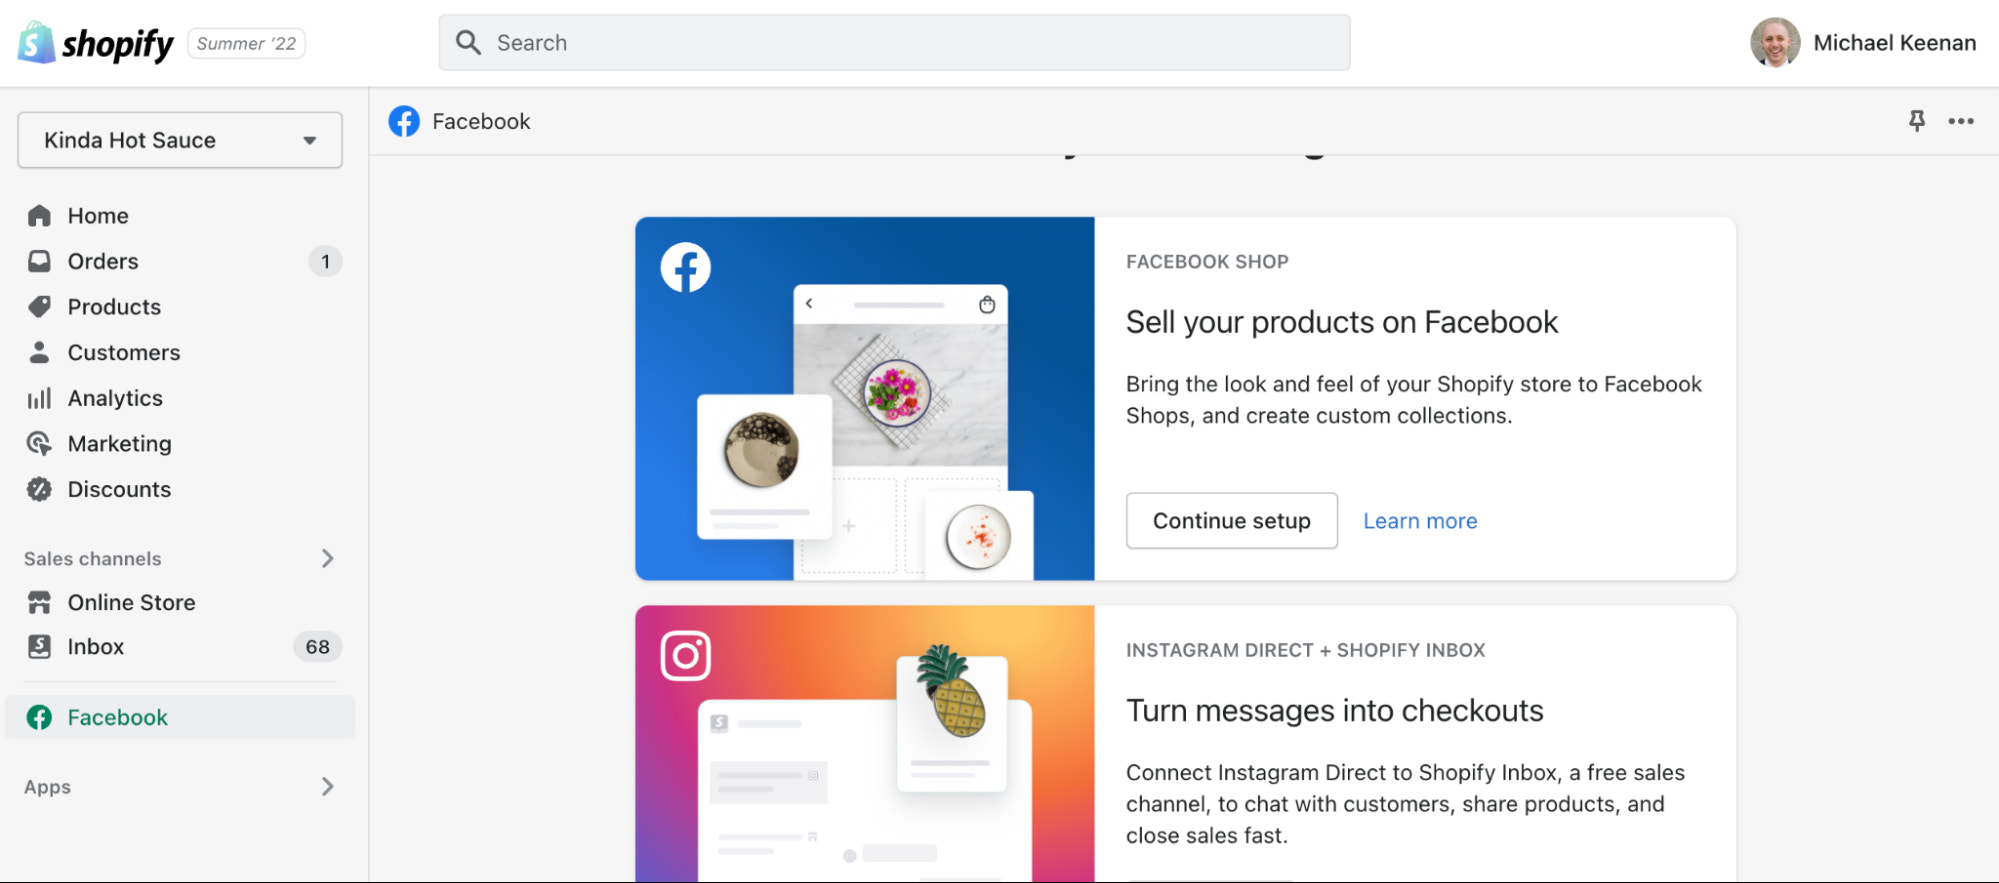The height and width of the screenshot is (883, 1999).
Task: Click the Discounts percent badge icon
Action: point(39,489)
